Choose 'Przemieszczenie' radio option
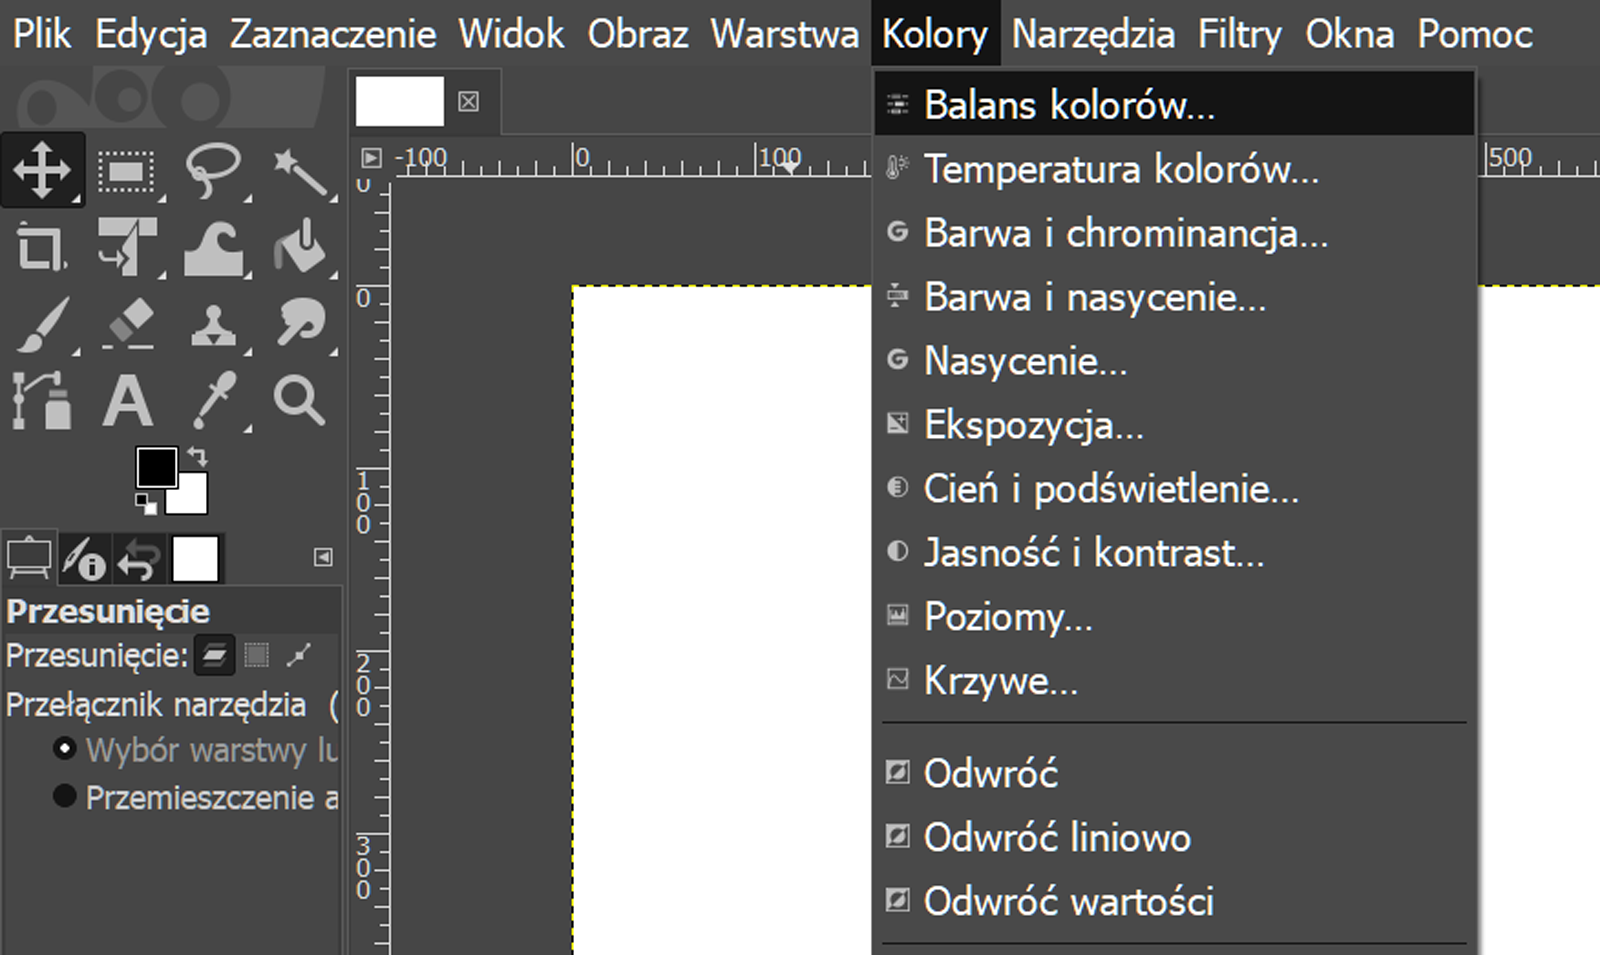The width and height of the screenshot is (1600, 955). tap(65, 797)
